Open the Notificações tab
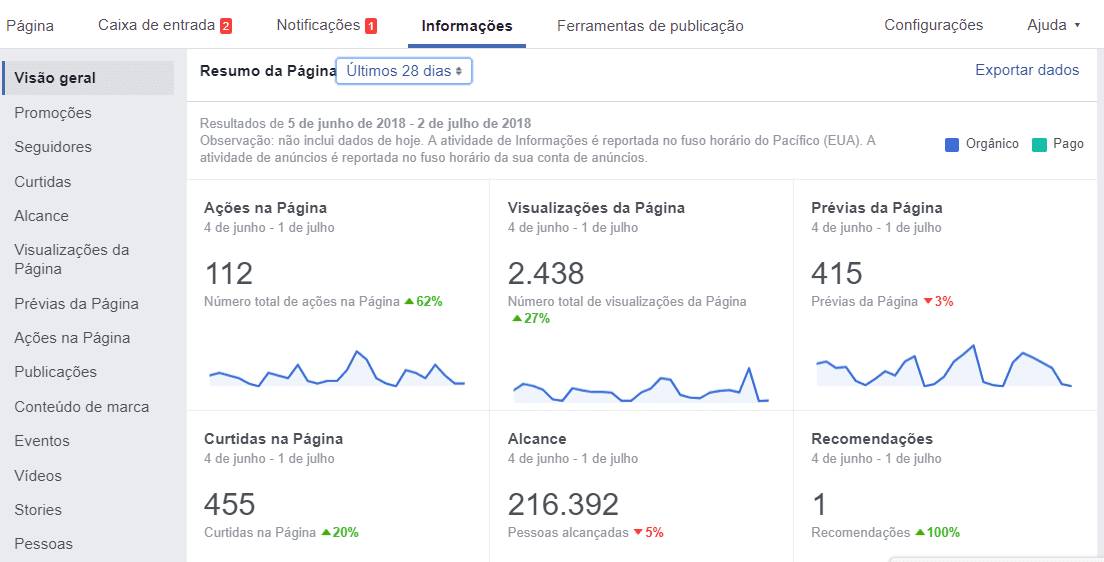1104x562 pixels. (x=327, y=25)
